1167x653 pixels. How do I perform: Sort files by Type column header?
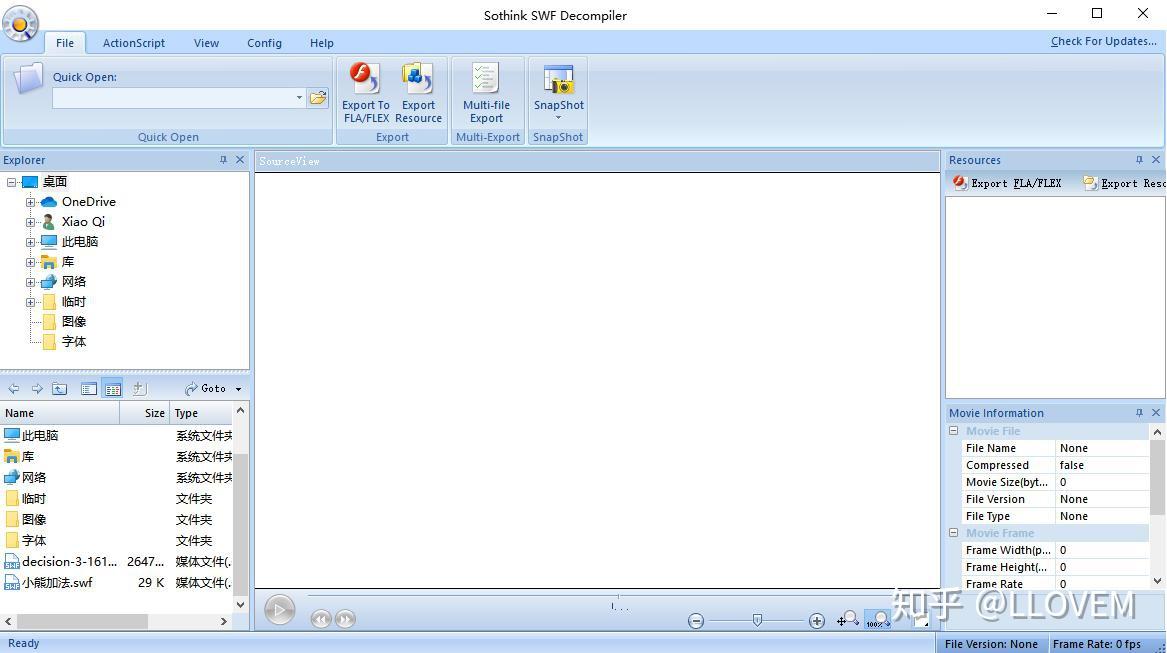(x=201, y=413)
